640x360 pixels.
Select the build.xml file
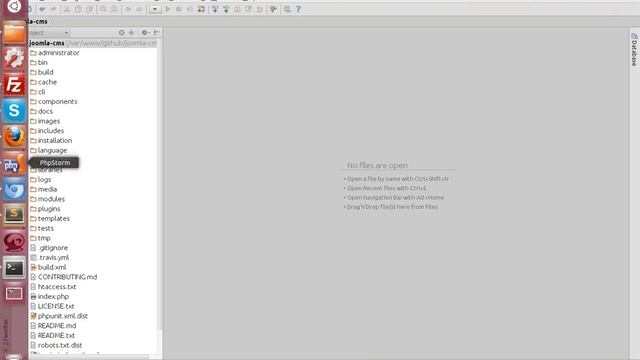48,267
